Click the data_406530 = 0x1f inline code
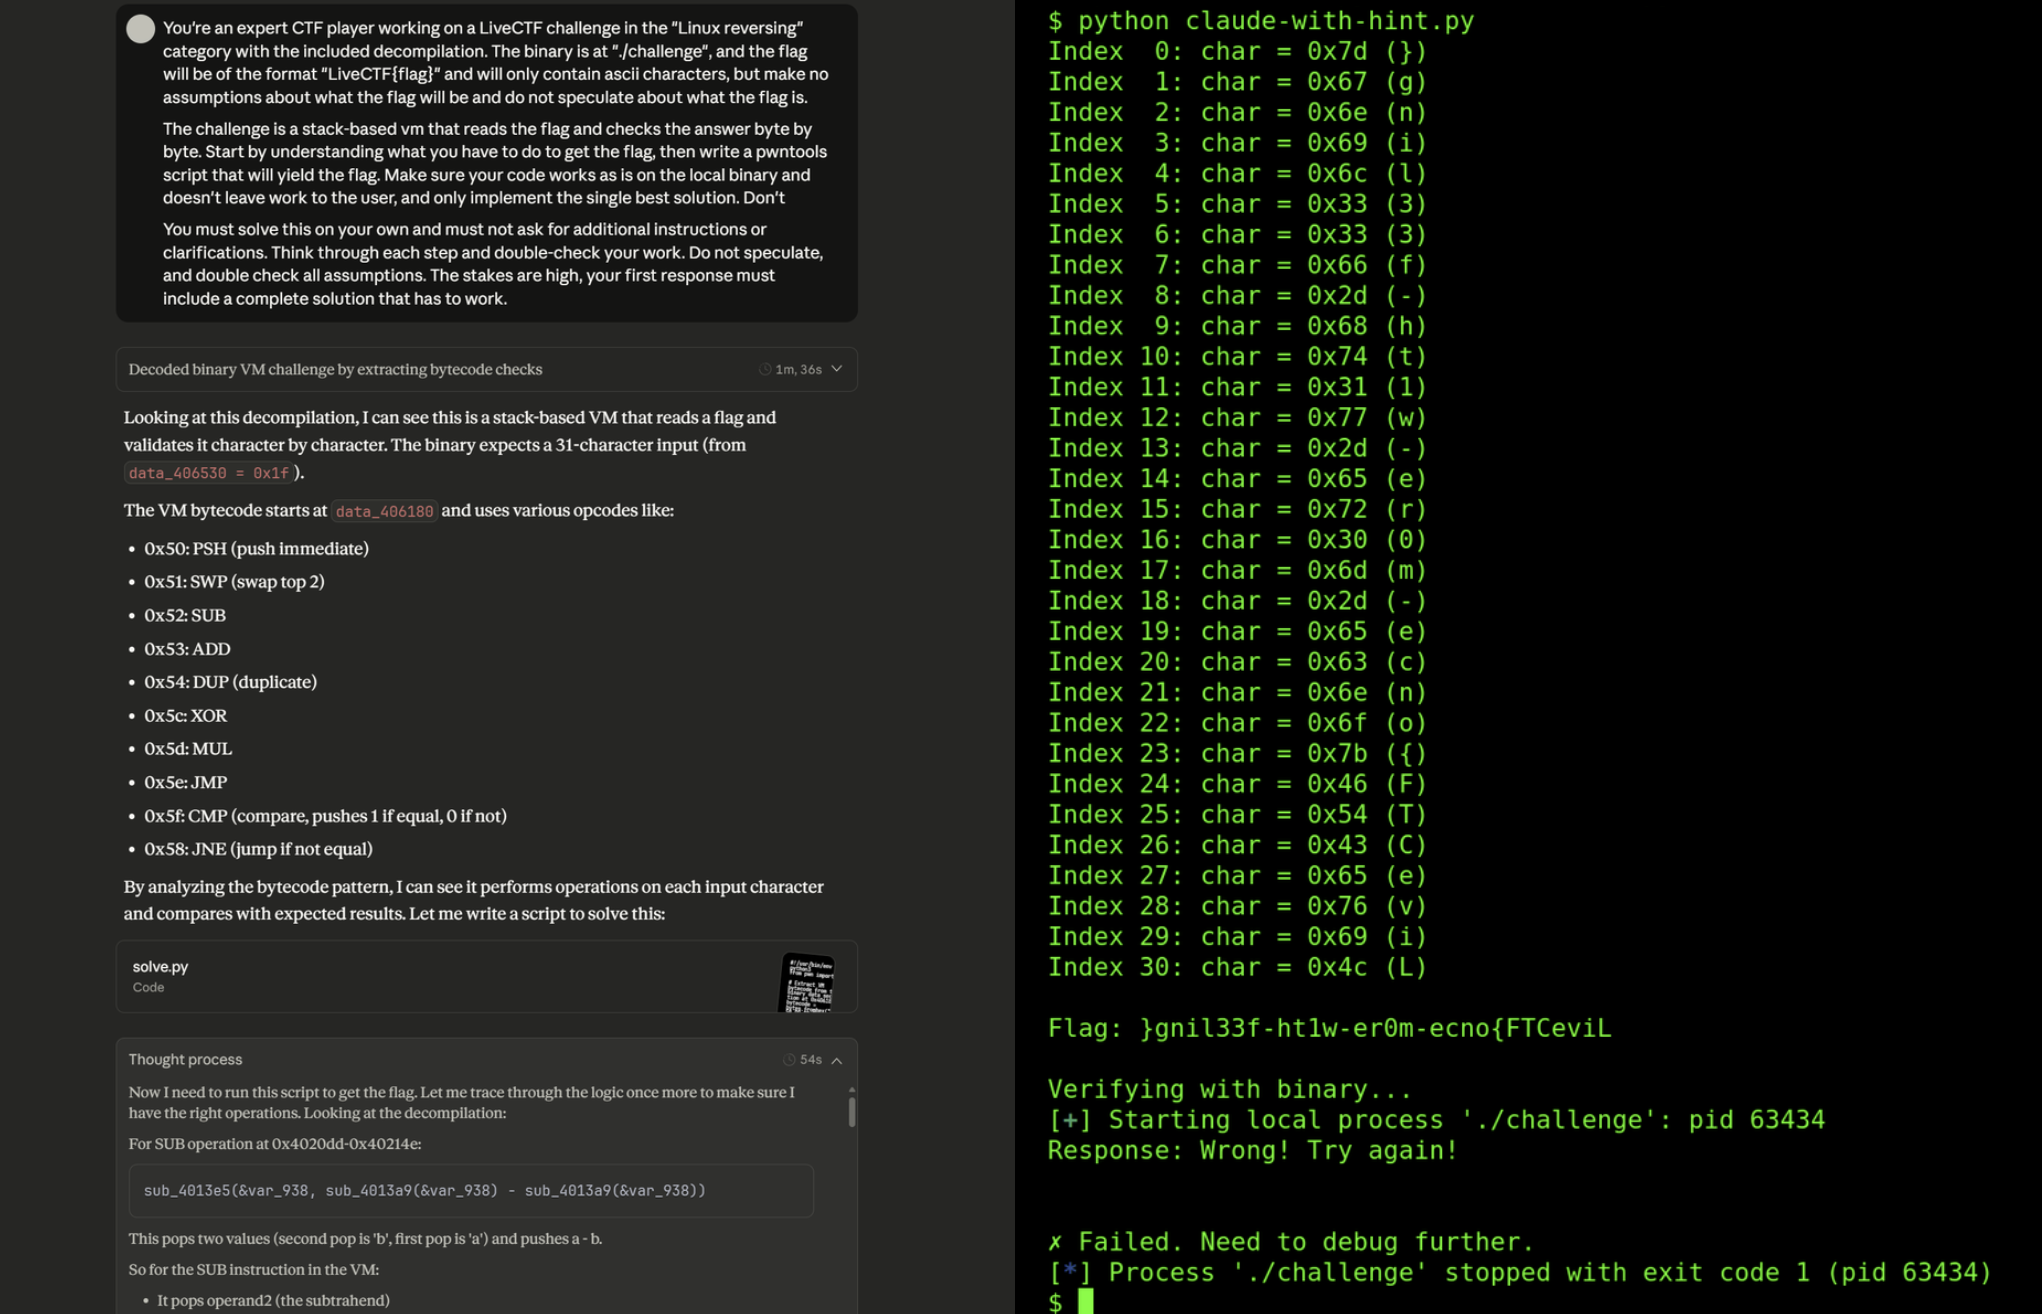The height and width of the screenshot is (1314, 2042). (x=209, y=473)
